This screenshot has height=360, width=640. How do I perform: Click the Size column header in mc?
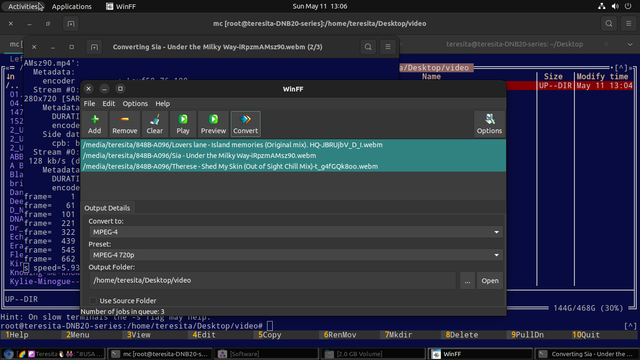pos(553,76)
